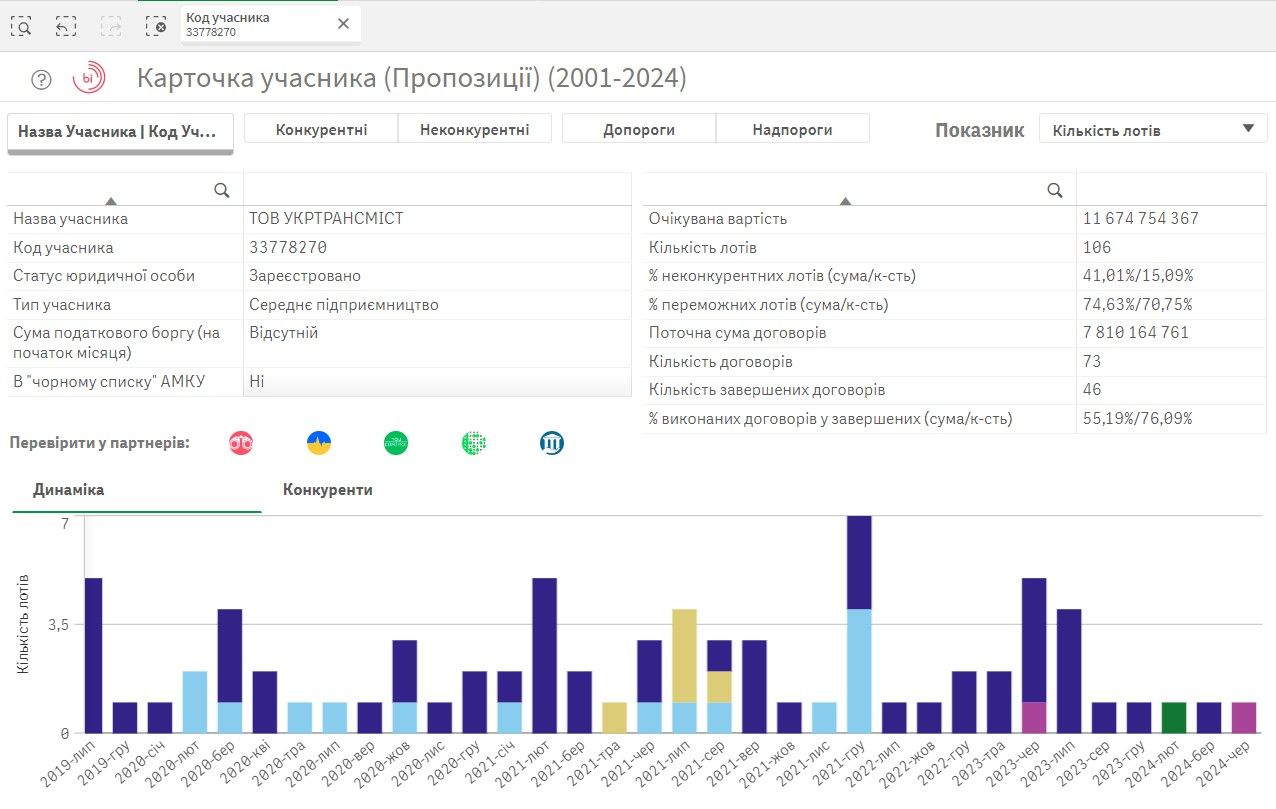Open the Показник dropdown

click(x=1152, y=128)
